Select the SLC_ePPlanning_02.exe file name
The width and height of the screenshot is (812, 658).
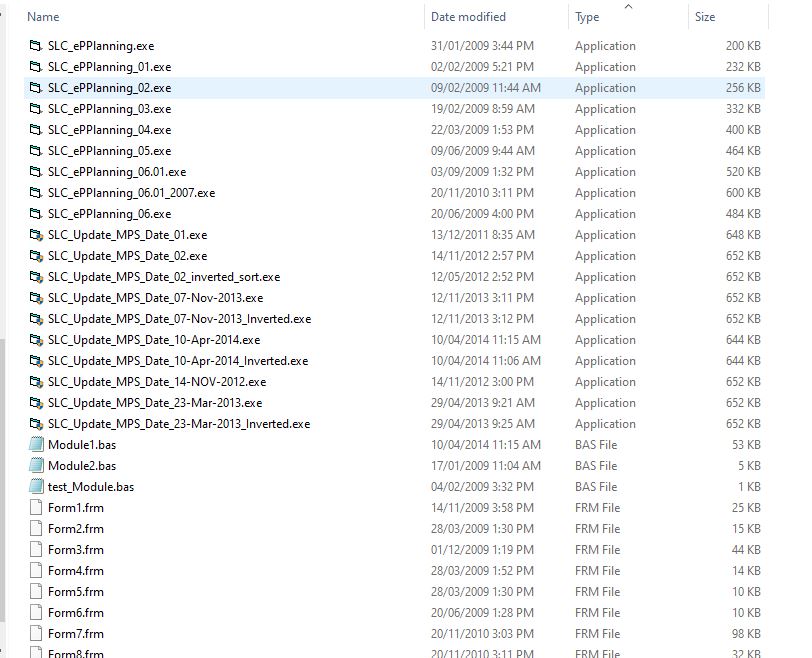click(109, 88)
